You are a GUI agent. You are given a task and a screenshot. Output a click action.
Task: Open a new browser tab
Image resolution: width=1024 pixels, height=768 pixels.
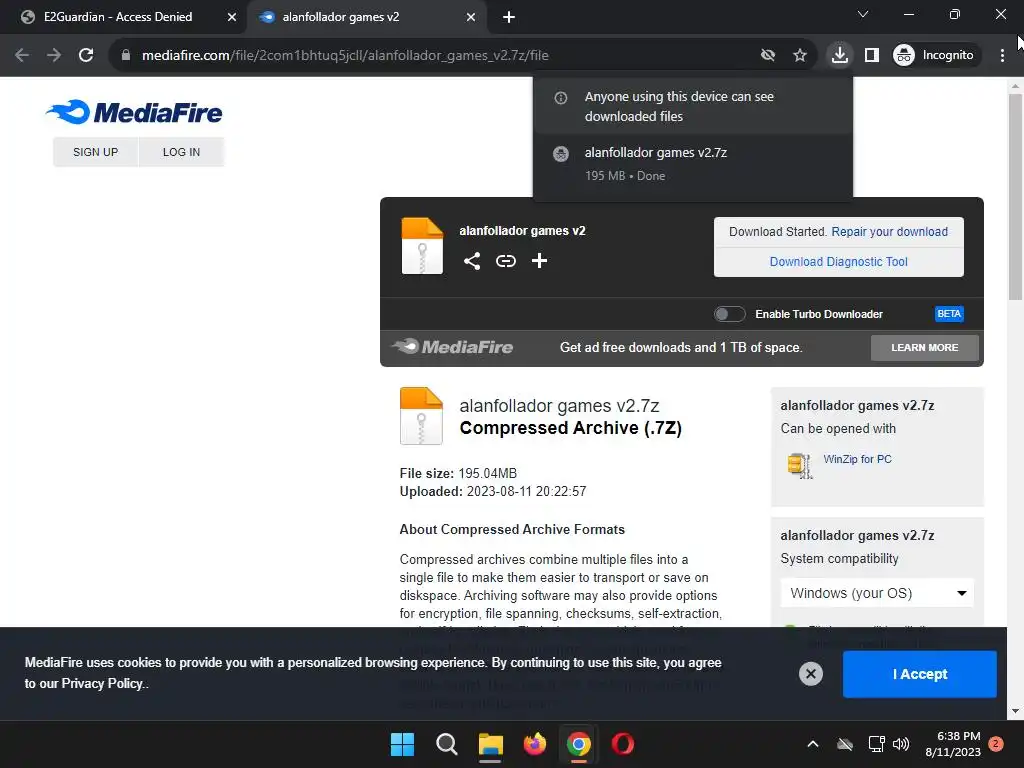[509, 18]
